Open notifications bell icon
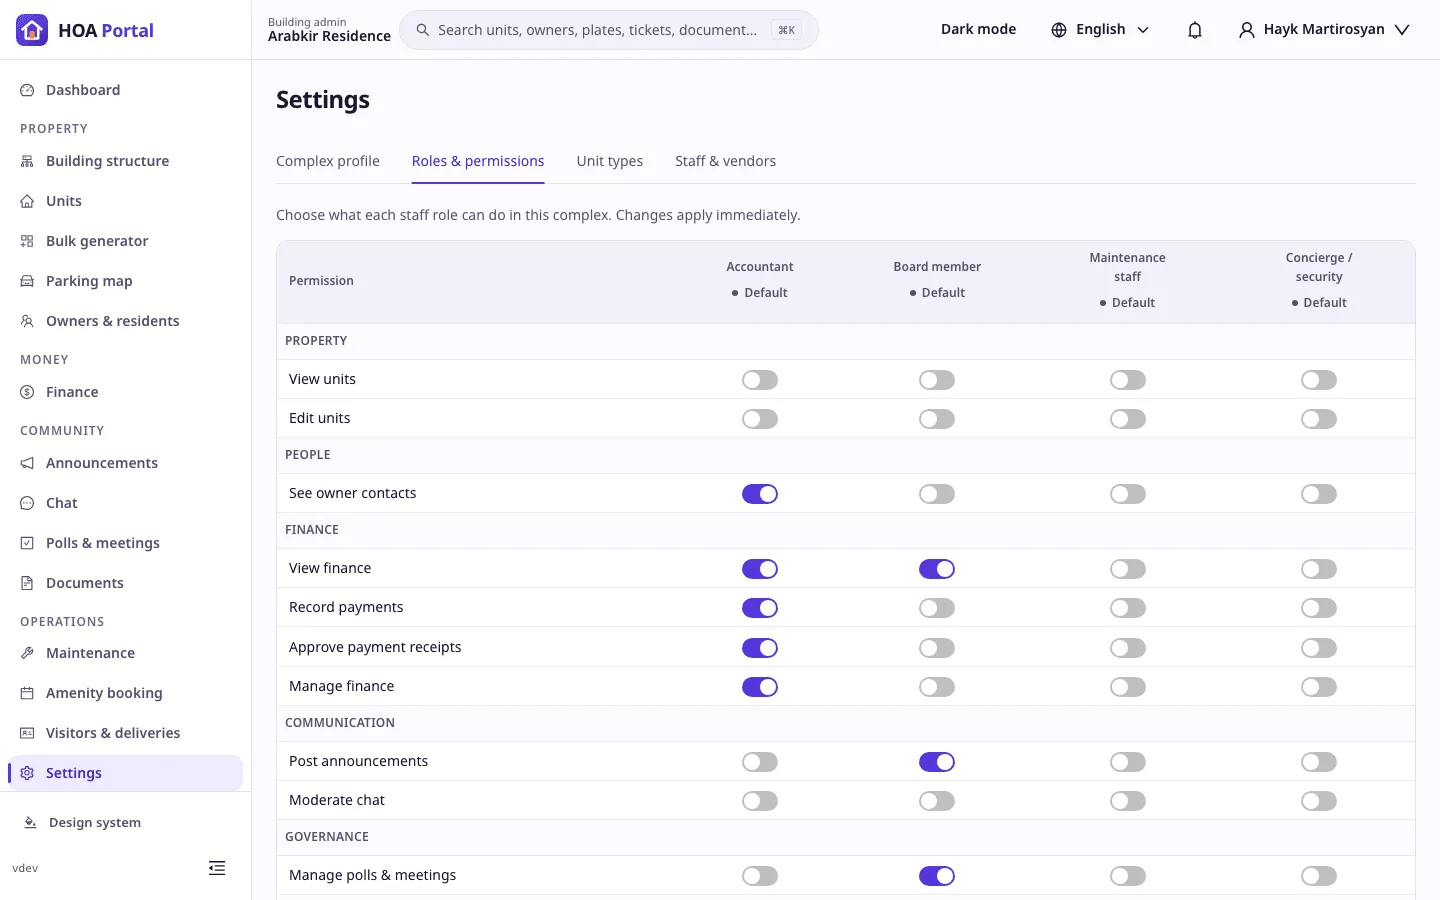 (1195, 30)
